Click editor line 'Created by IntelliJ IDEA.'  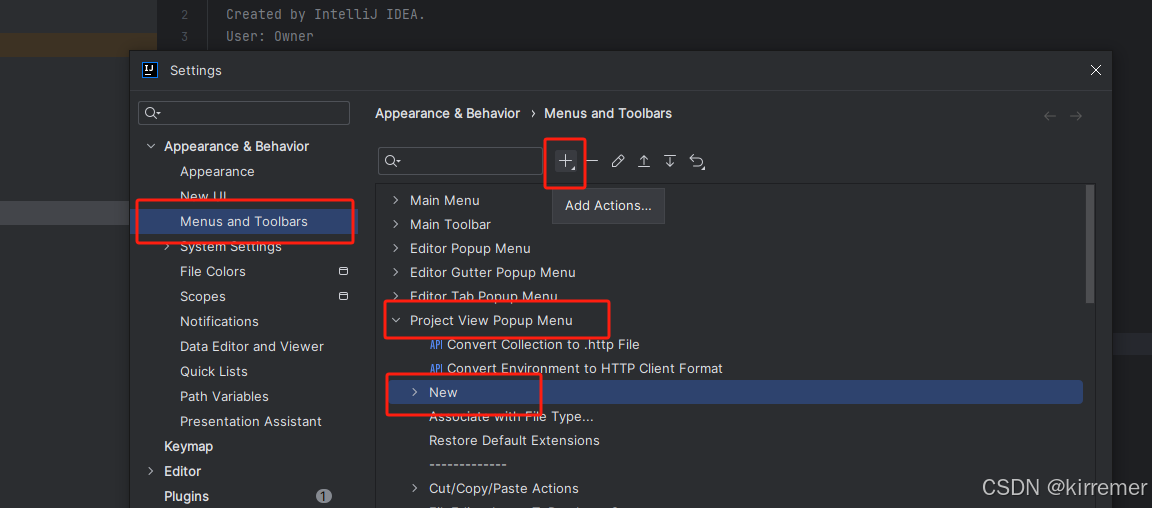[x=325, y=14]
